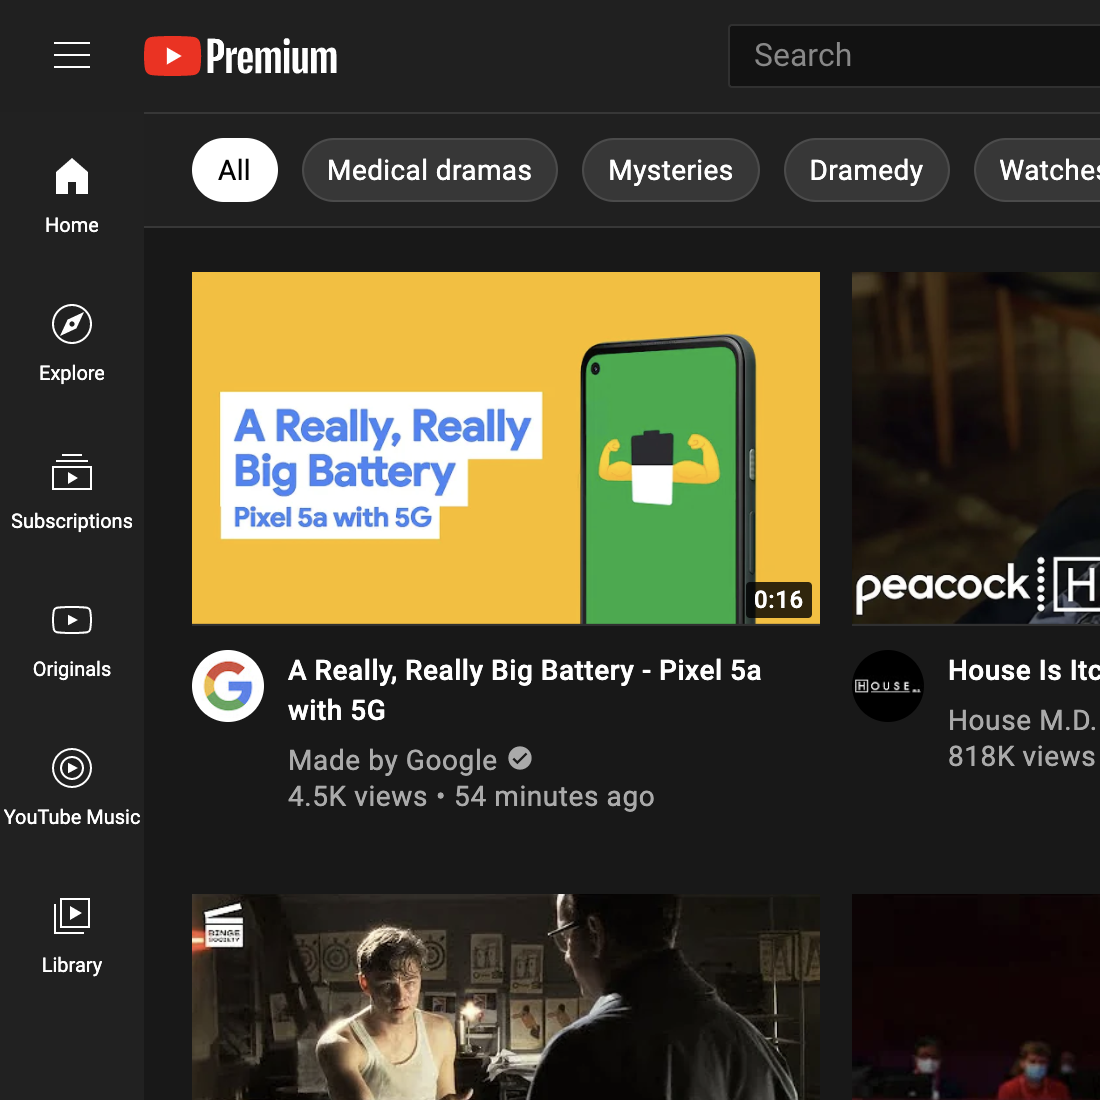The image size is (1100, 1100).
Task: Open the Google channel avatar
Action: click(x=228, y=686)
